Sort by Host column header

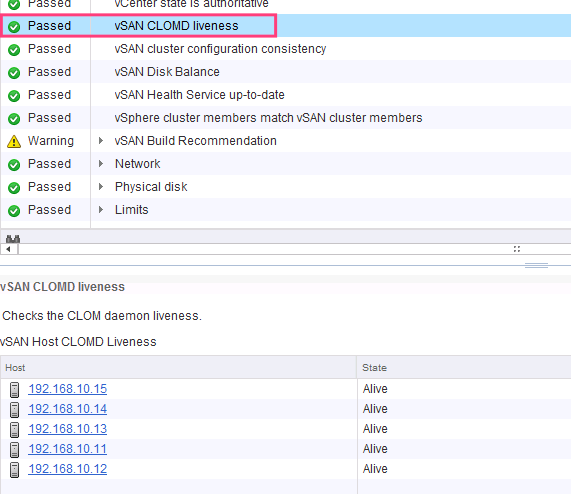(178, 367)
